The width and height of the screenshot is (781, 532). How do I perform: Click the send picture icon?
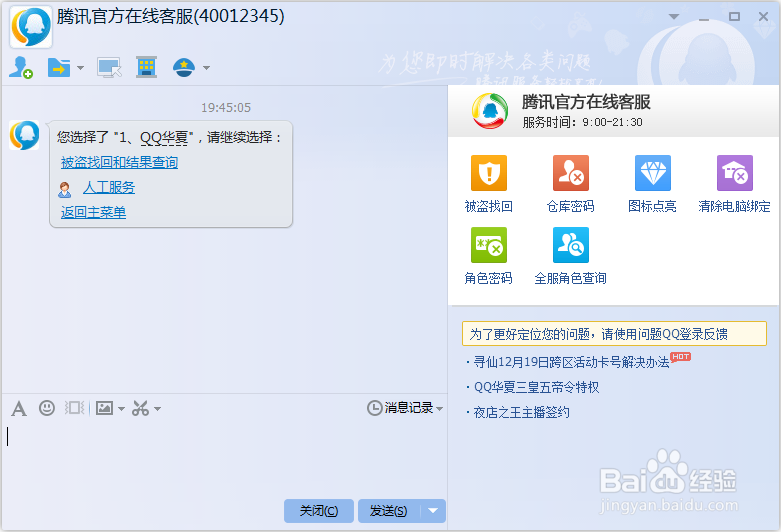[104, 408]
